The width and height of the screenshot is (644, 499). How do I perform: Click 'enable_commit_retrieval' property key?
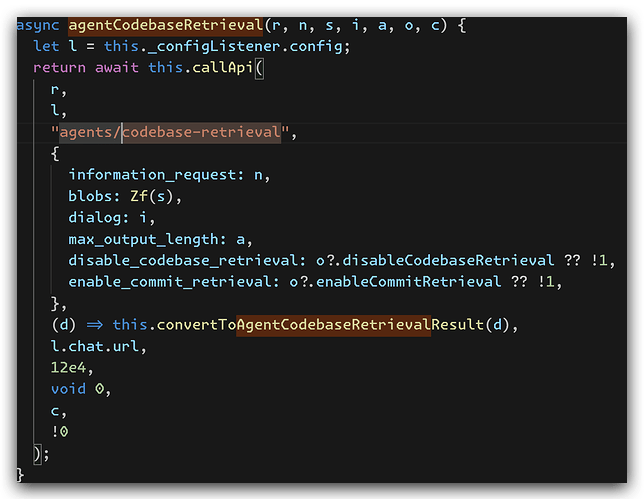click(170, 282)
